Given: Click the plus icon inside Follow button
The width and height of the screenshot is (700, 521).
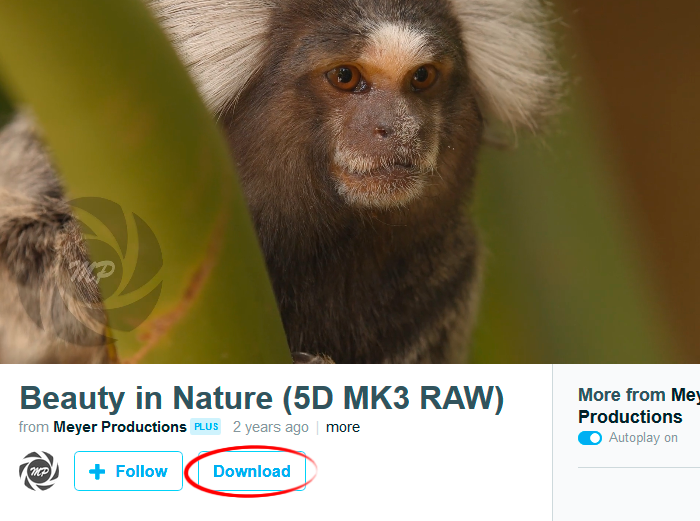Looking at the screenshot, I should (x=97, y=471).
